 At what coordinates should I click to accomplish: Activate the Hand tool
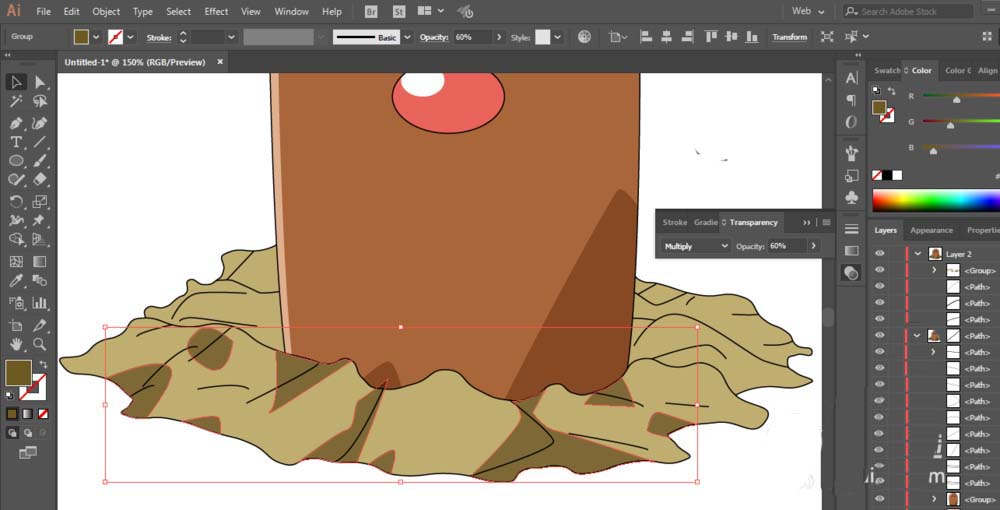coord(16,345)
